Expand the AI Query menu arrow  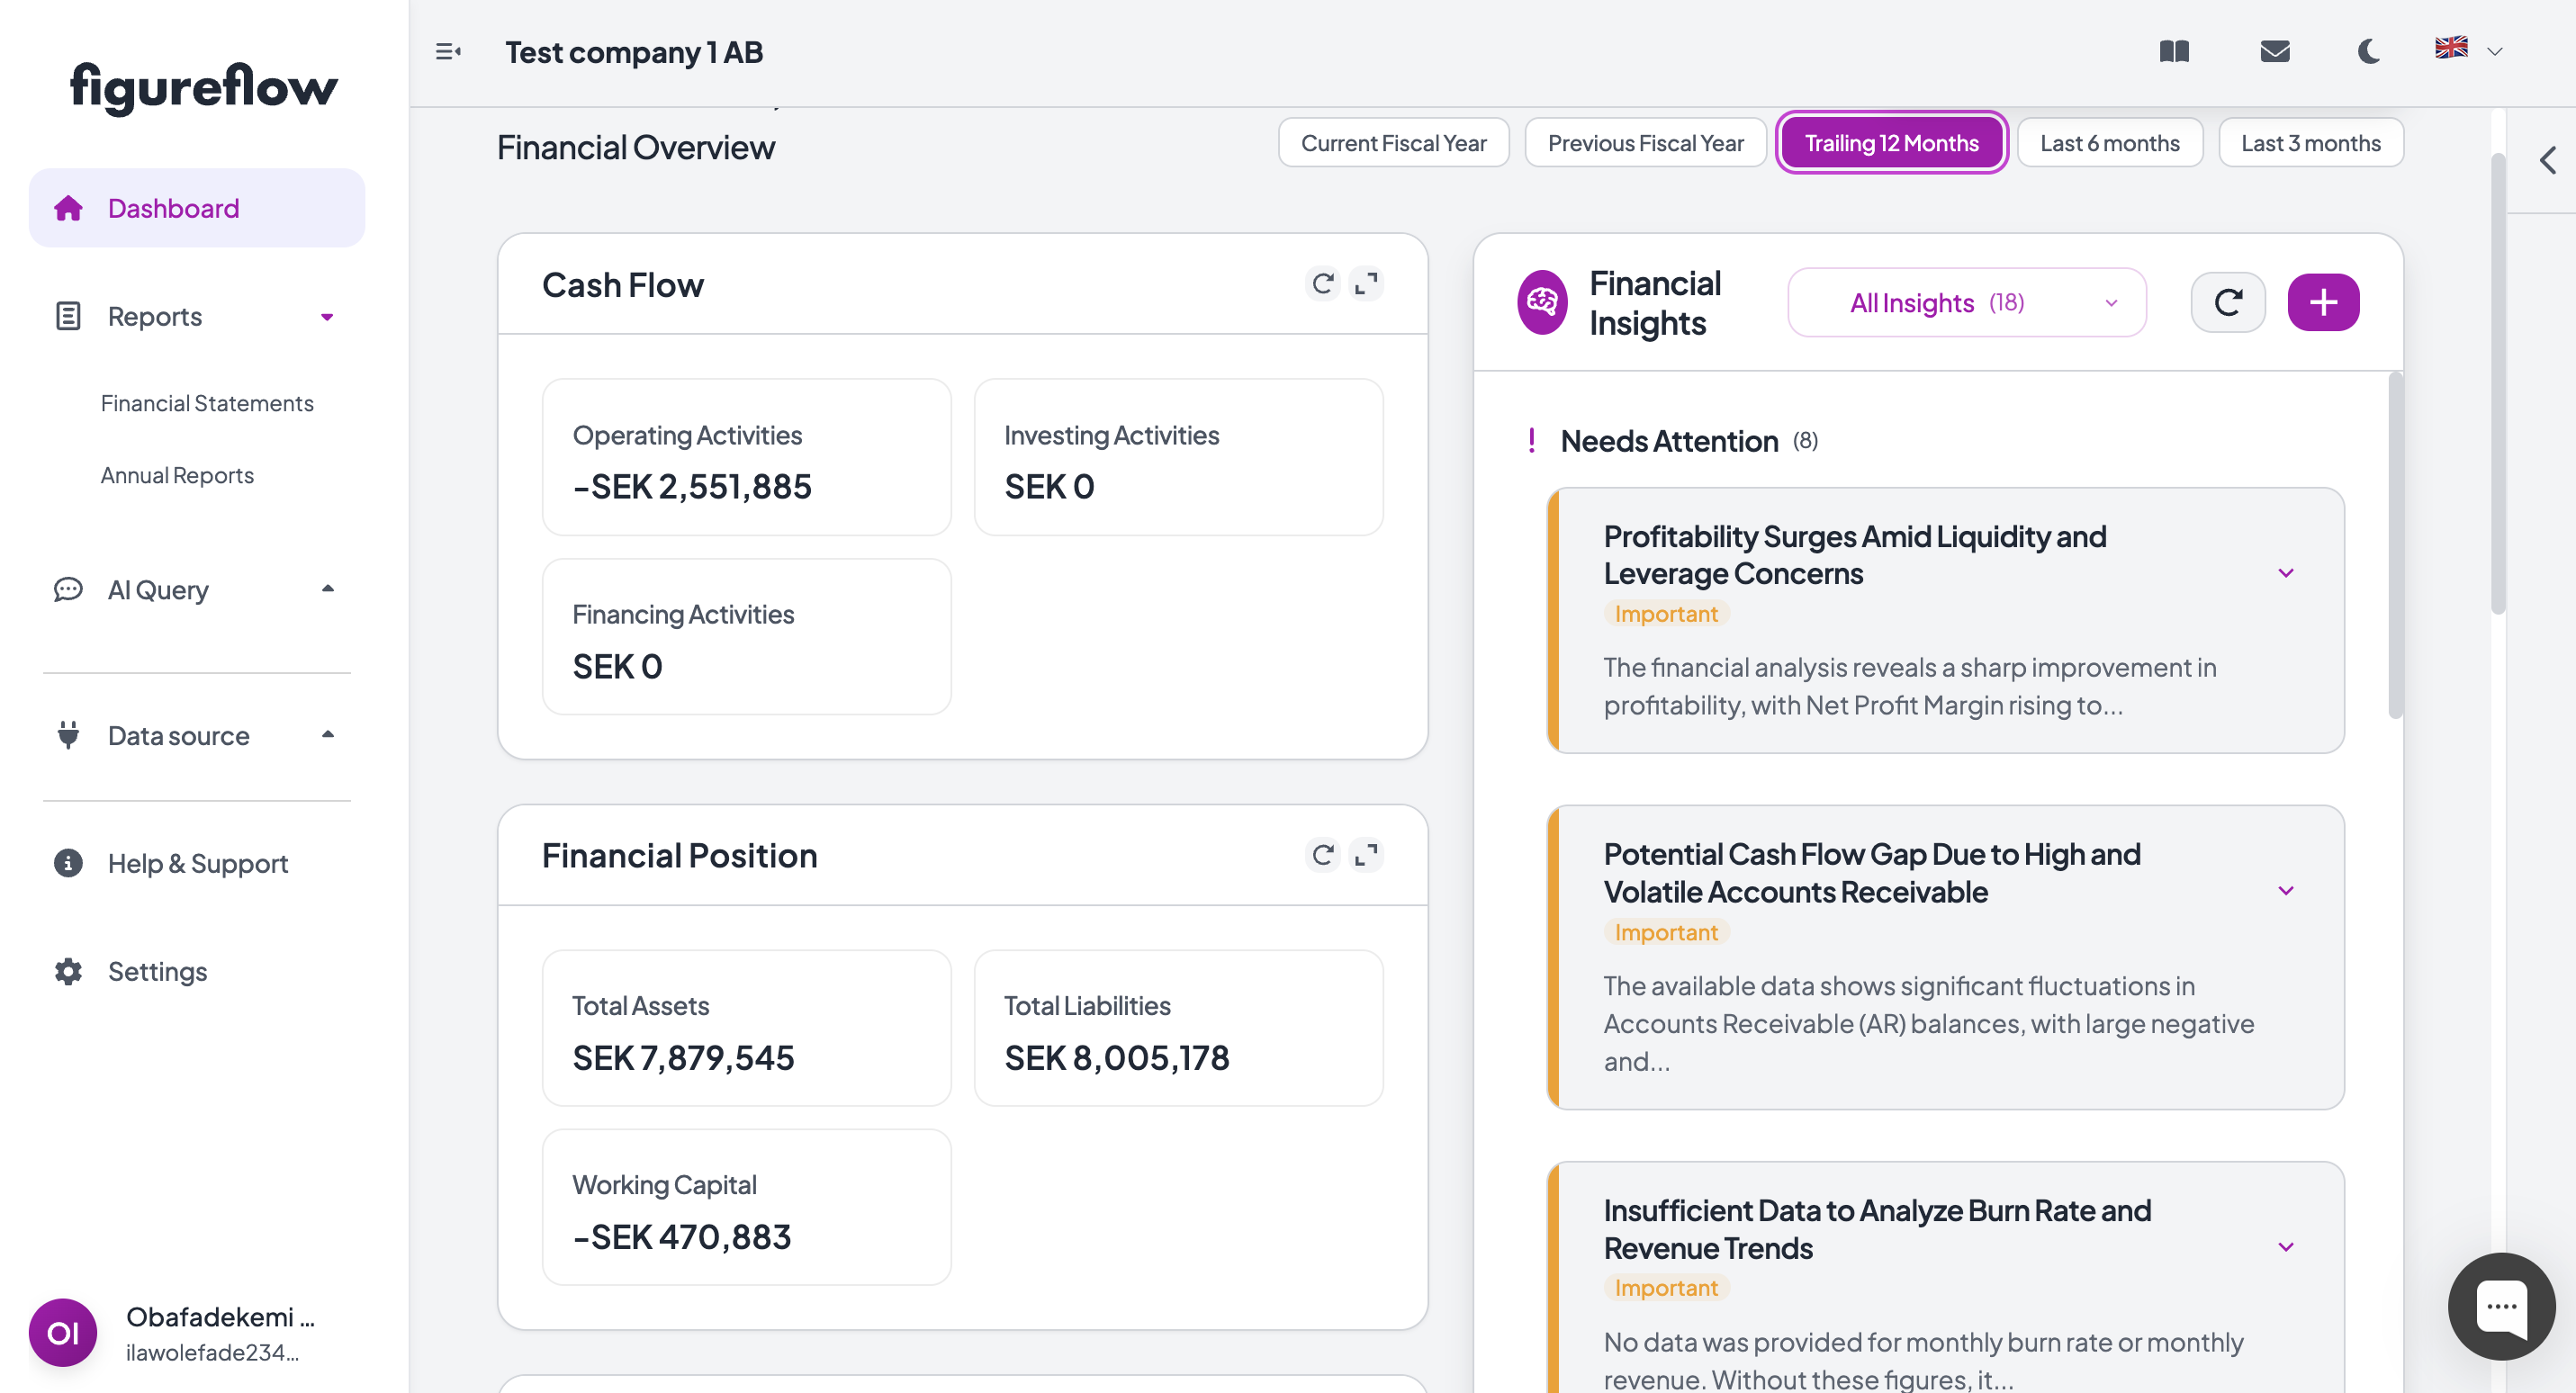click(327, 589)
